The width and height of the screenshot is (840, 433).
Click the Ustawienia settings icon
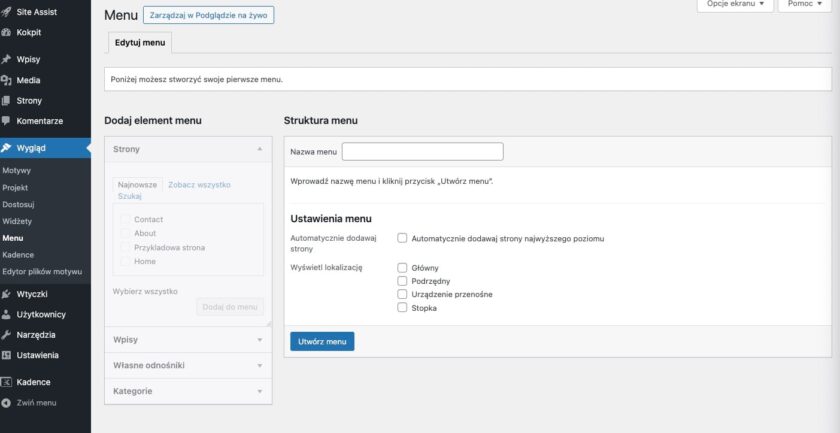pos(6,355)
